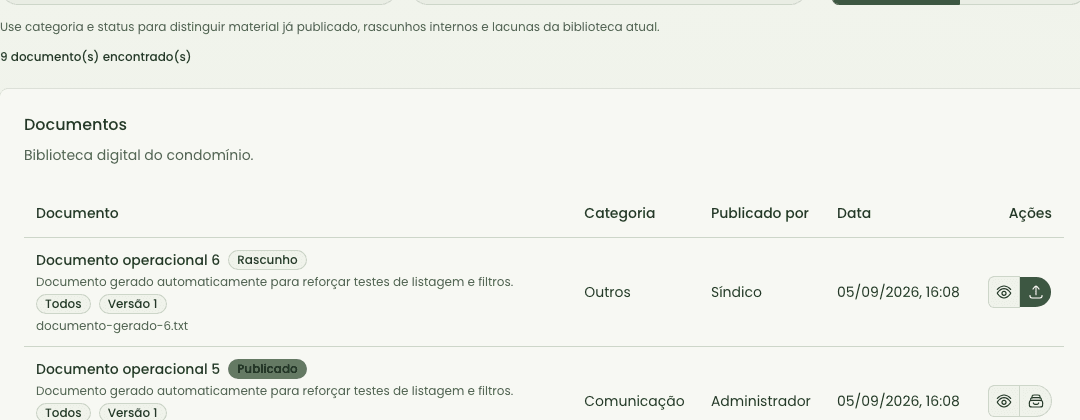View Documento operacional 6 with eye icon
This screenshot has width=1080, height=420.
1004,292
